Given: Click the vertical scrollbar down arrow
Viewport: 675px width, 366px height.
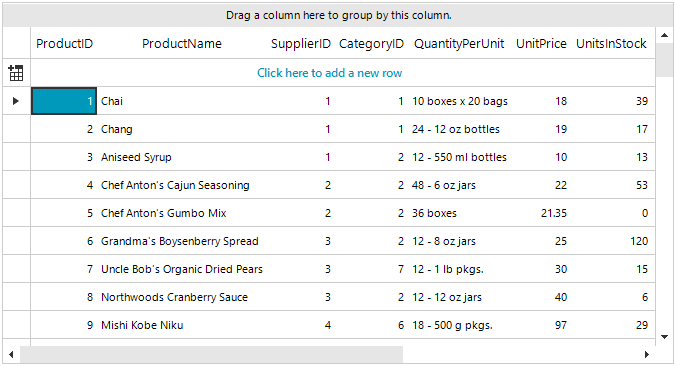Looking at the screenshot, I should click(x=664, y=337).
